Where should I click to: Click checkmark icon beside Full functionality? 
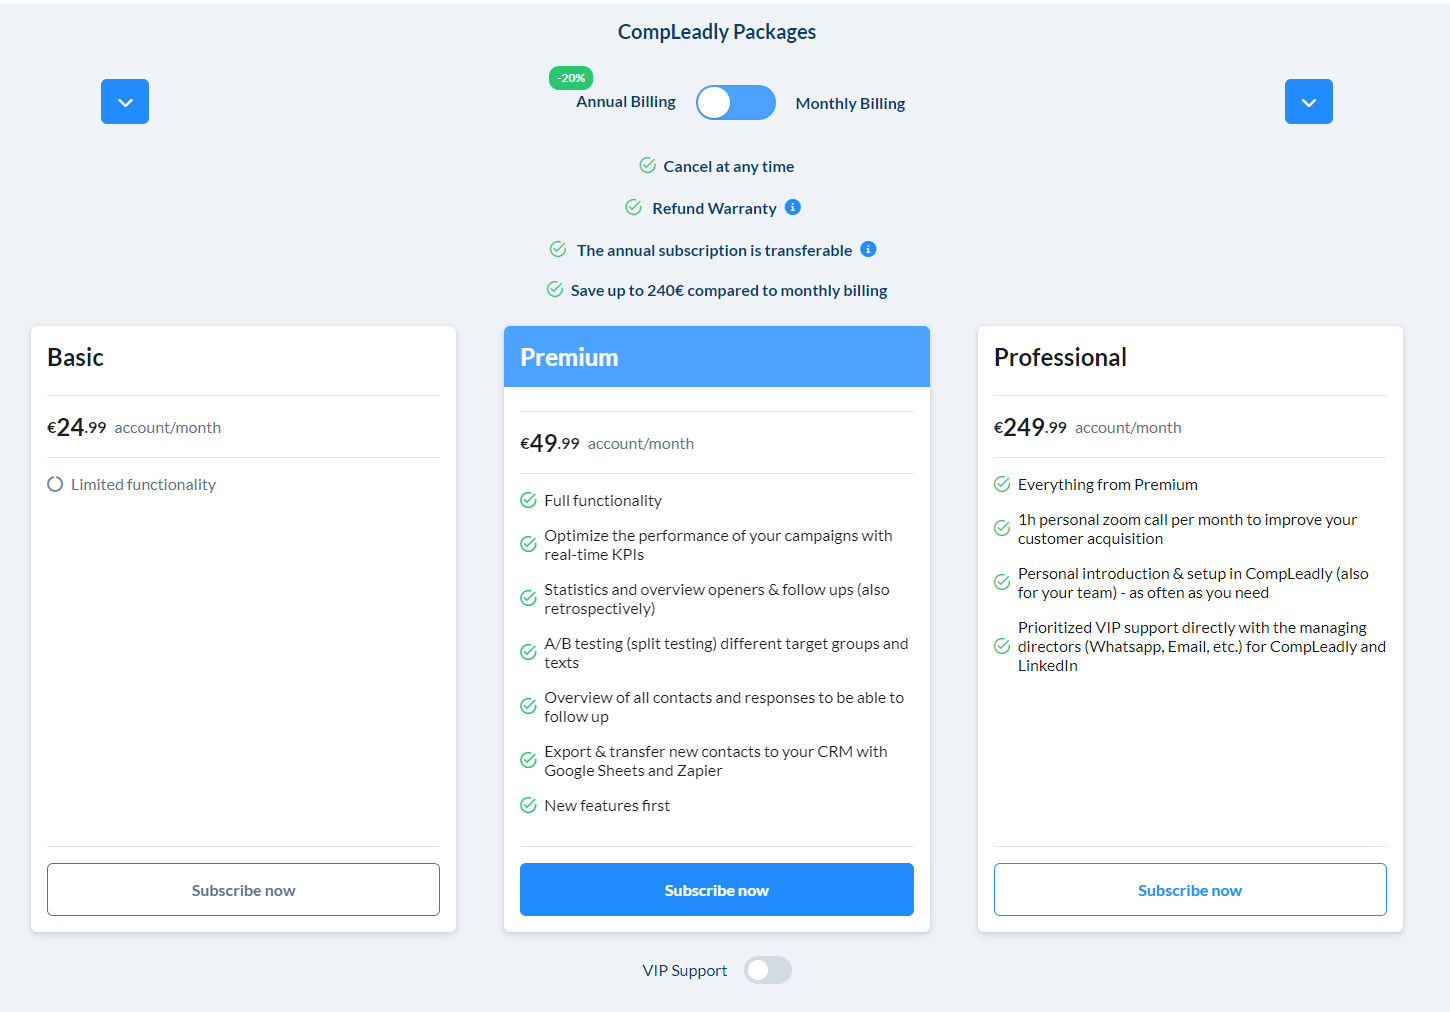pos(529,500)
